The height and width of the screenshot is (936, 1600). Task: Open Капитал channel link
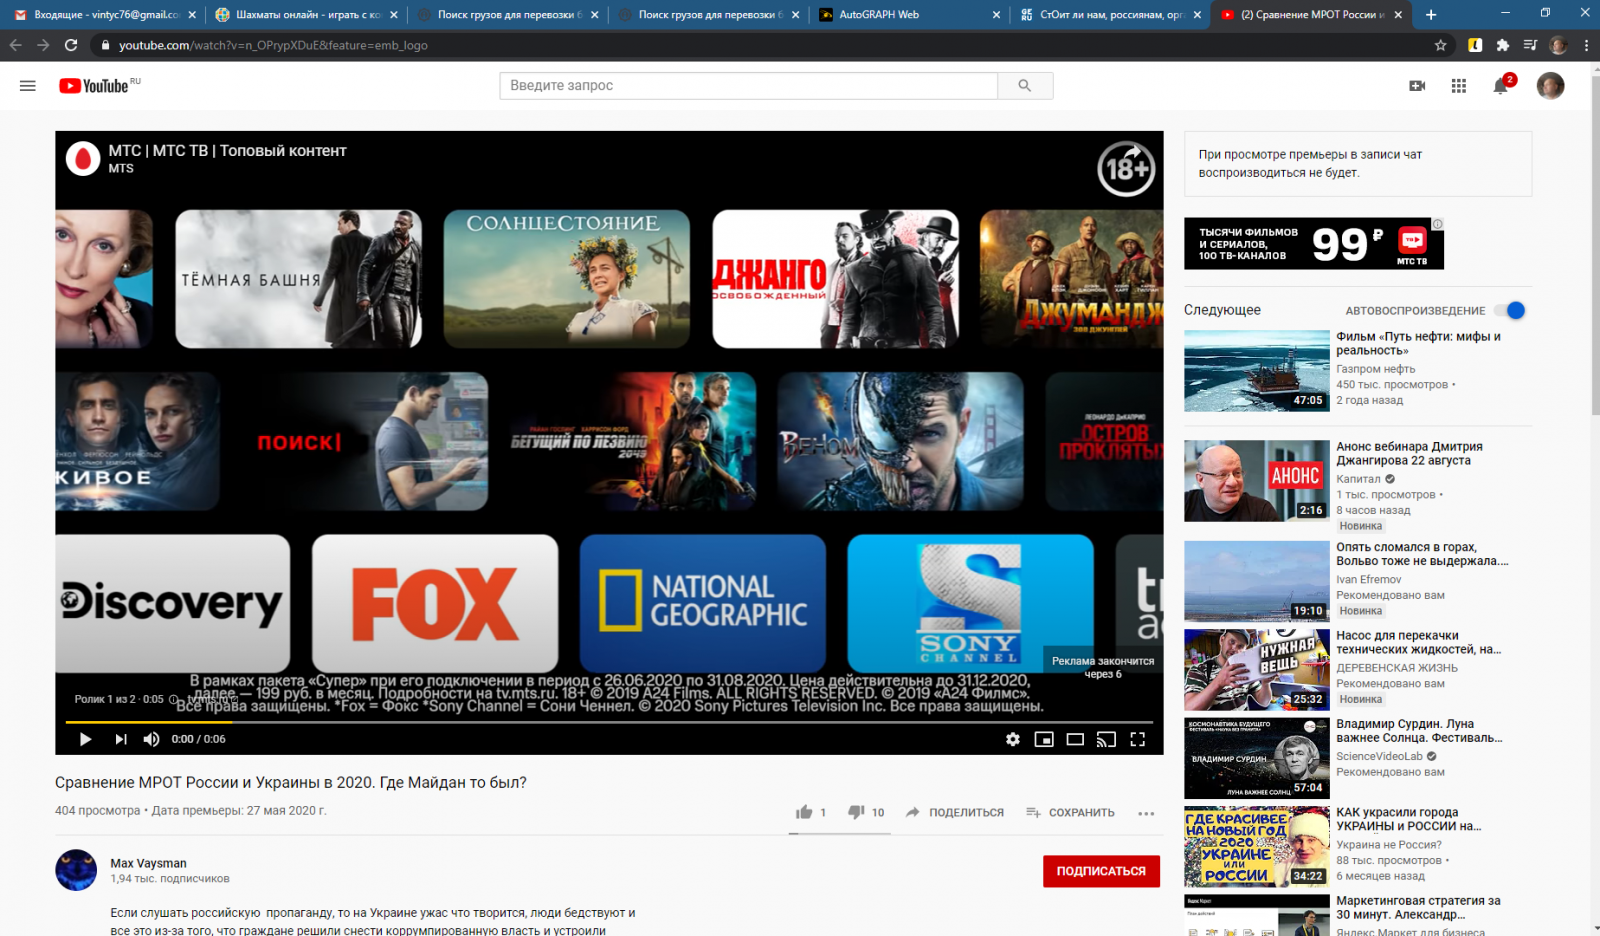[1358, 479]
